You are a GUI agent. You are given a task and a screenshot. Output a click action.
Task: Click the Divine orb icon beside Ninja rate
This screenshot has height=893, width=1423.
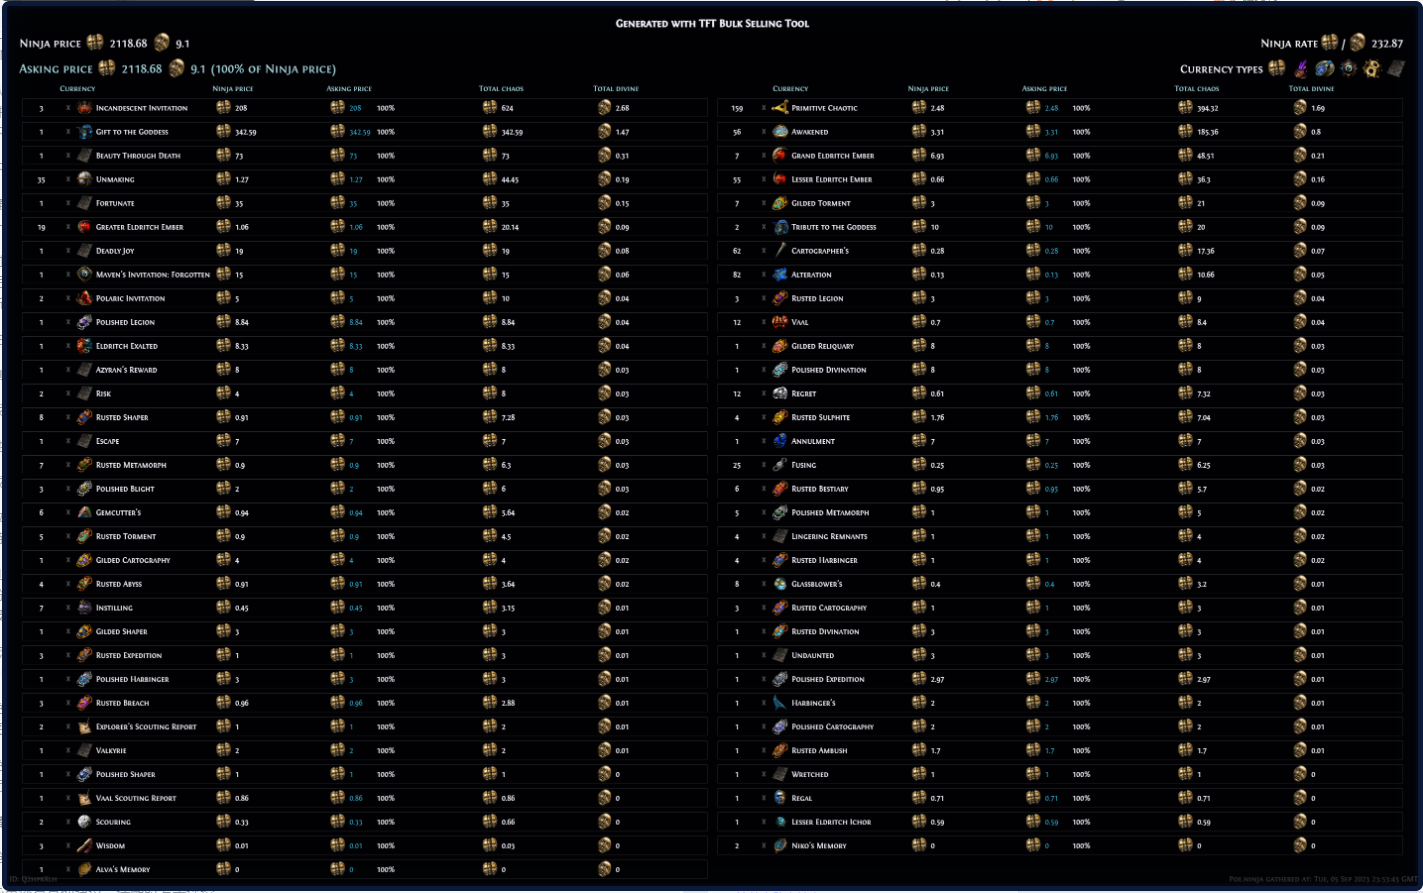pos(1357,44)
